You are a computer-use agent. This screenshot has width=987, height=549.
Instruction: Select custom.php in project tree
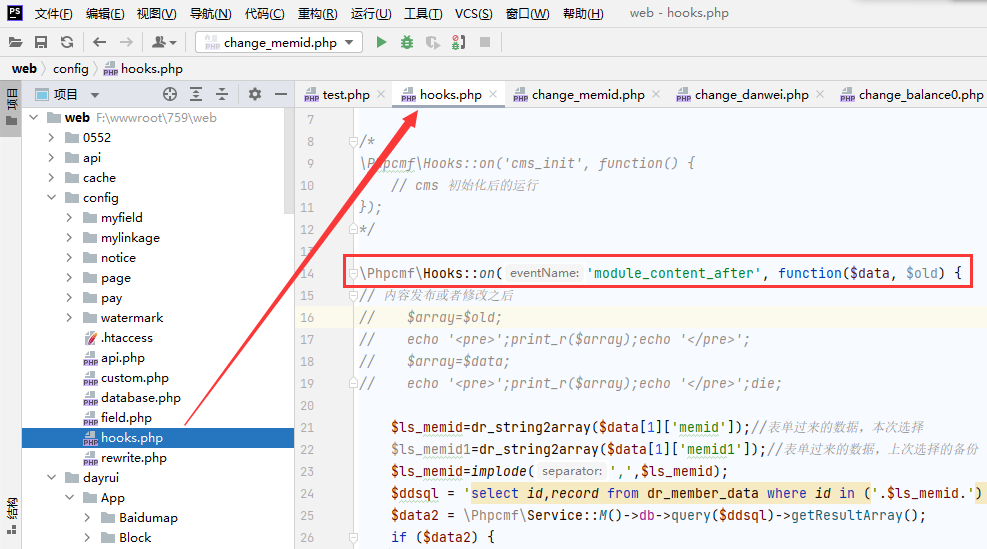(135, 378)
